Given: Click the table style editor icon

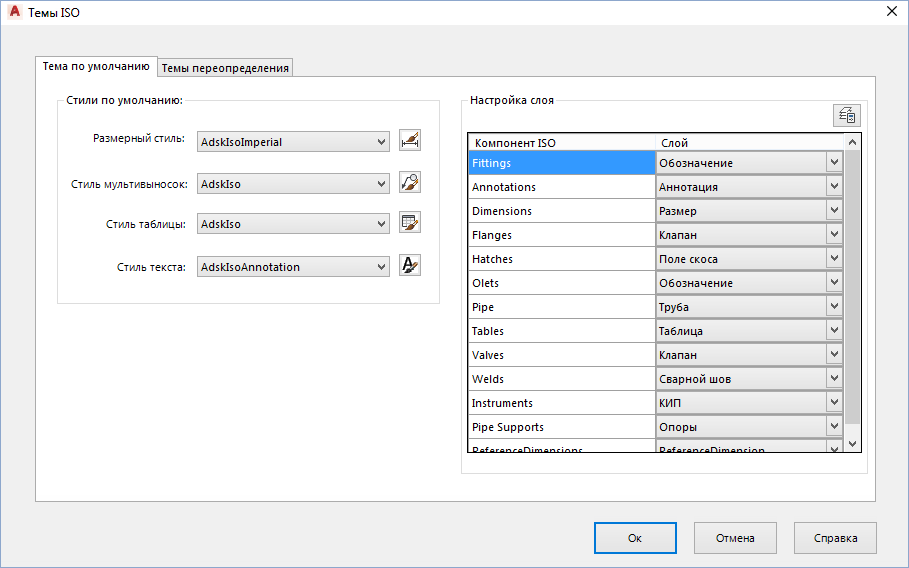Looking at the screenshot, I should click(409, 224).
